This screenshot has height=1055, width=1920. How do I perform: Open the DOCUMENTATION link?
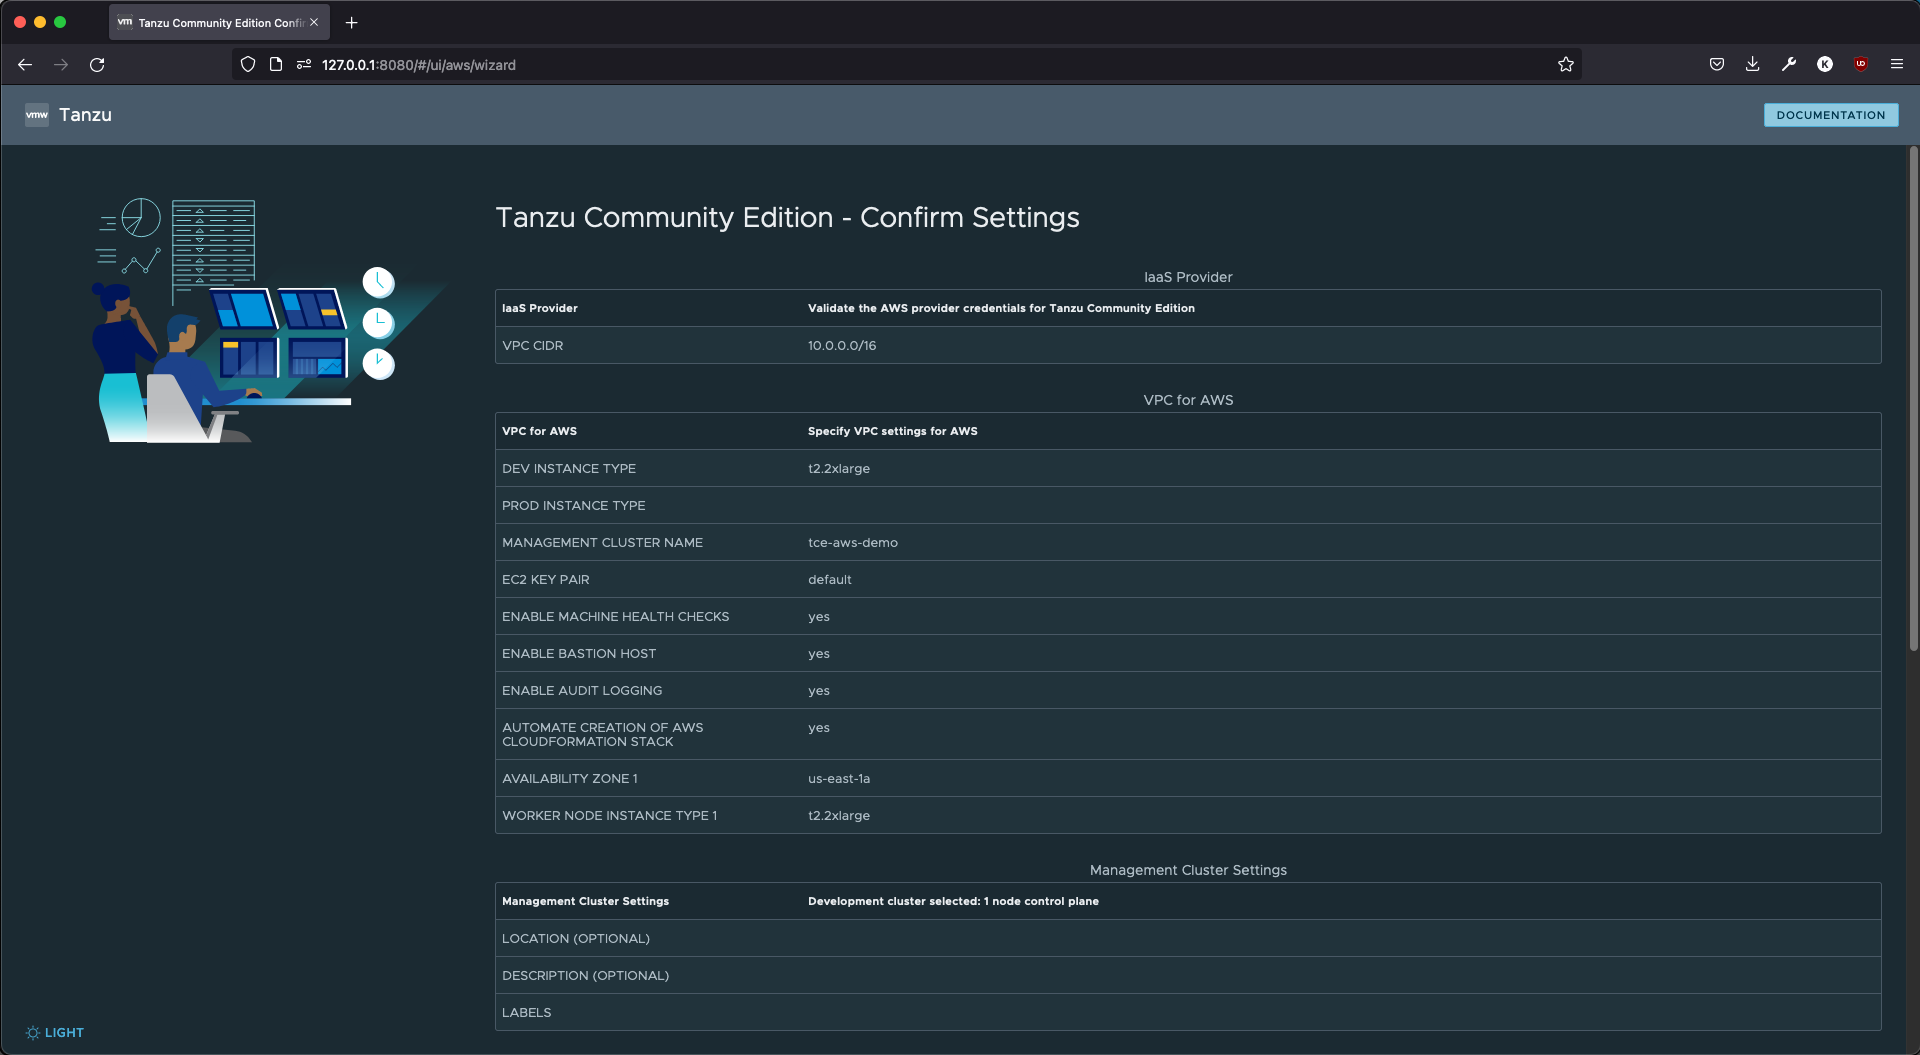coord(1830,115)
